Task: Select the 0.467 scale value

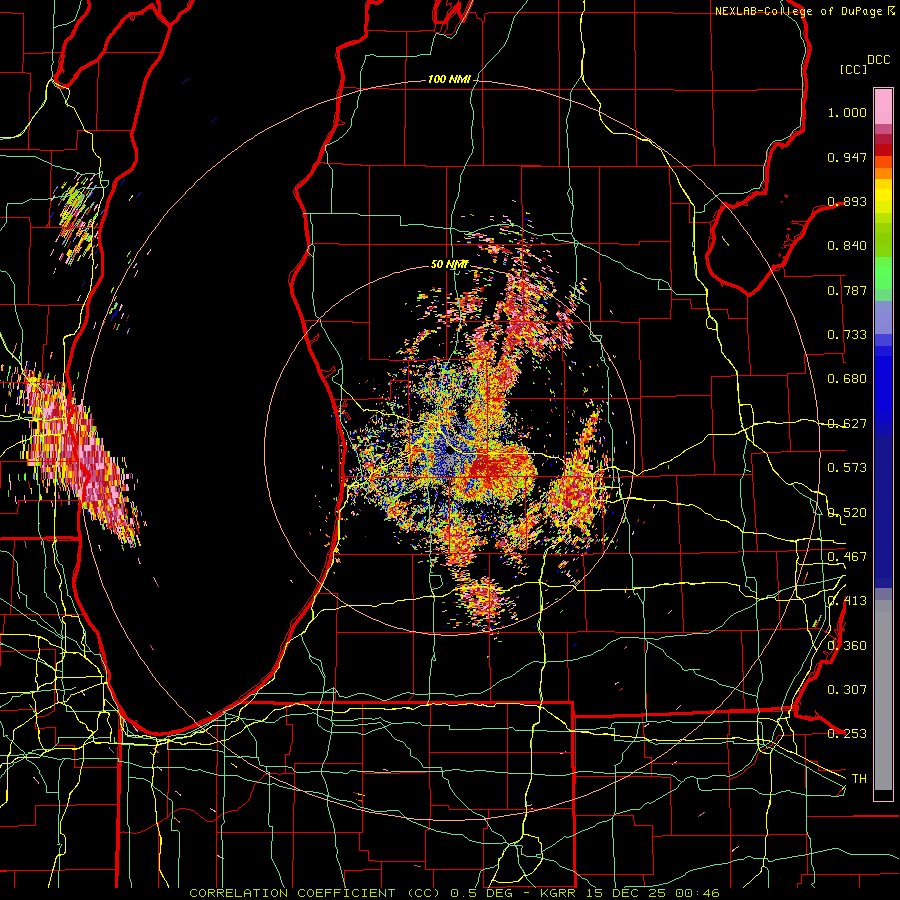Action: pos(847,557)
